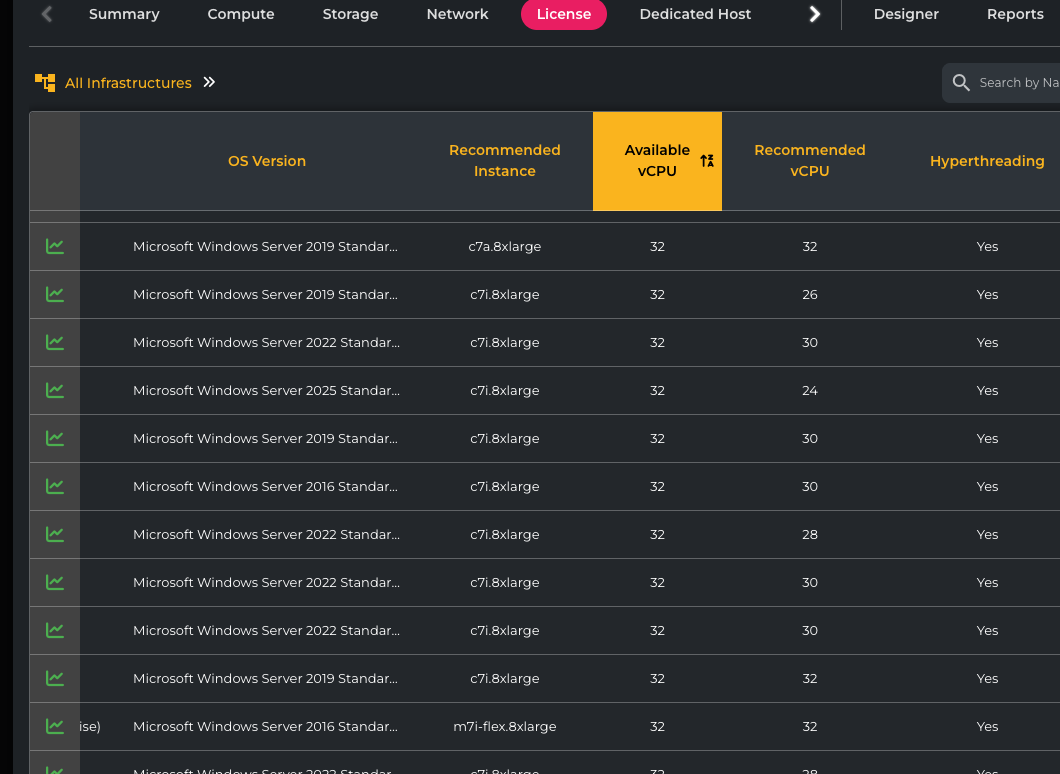Open trend chart for the c7a.8xlarge row
The height and width of the screenshot is (774, 1060).
[55, 246]
